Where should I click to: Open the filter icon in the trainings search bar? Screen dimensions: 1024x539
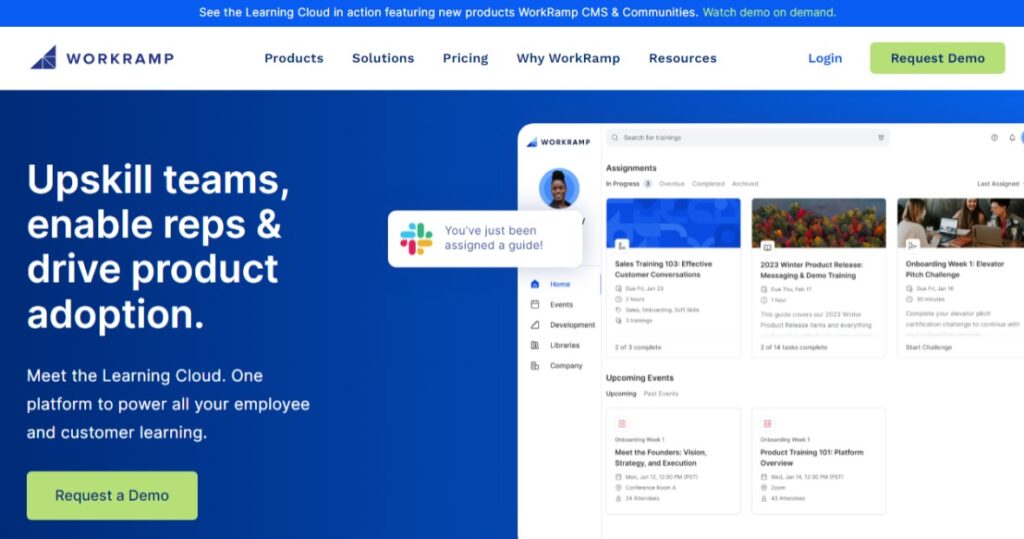(x=880, y=138)
